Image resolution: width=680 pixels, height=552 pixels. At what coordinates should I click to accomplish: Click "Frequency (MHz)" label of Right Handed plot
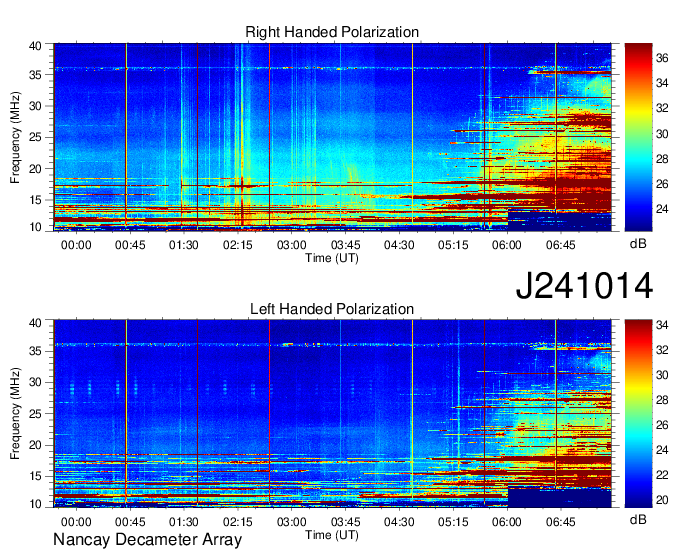click(15, 137)
